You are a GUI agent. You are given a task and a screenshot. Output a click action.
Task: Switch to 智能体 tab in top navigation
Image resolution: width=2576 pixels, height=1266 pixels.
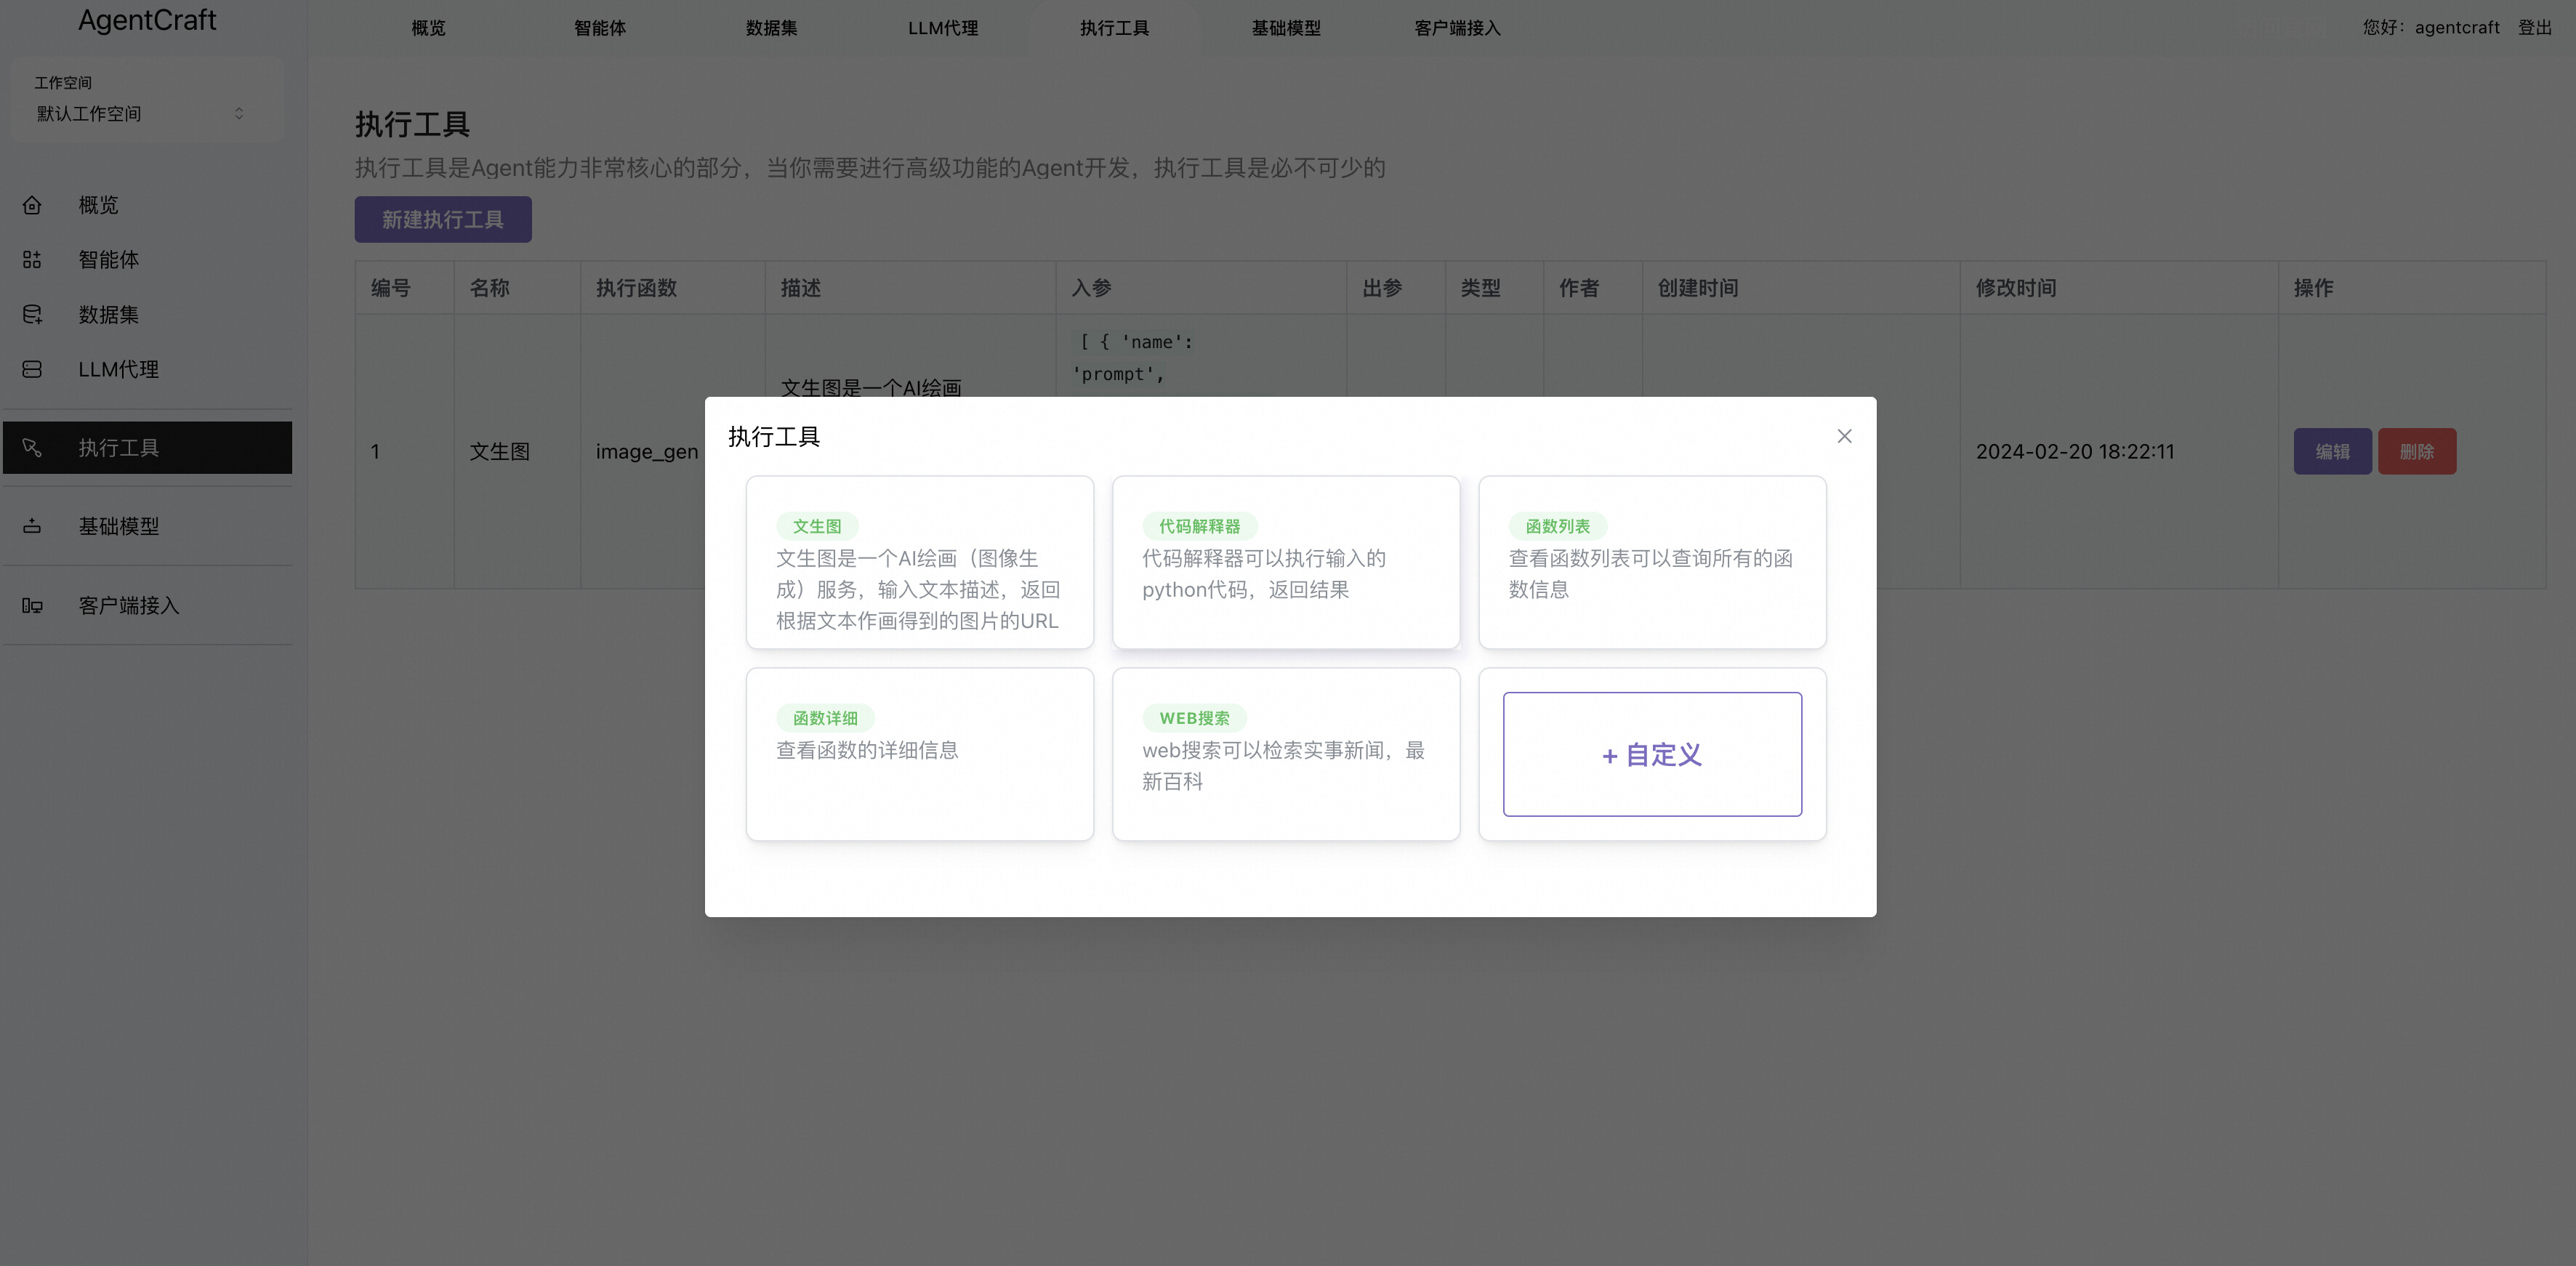click(600, 28)
